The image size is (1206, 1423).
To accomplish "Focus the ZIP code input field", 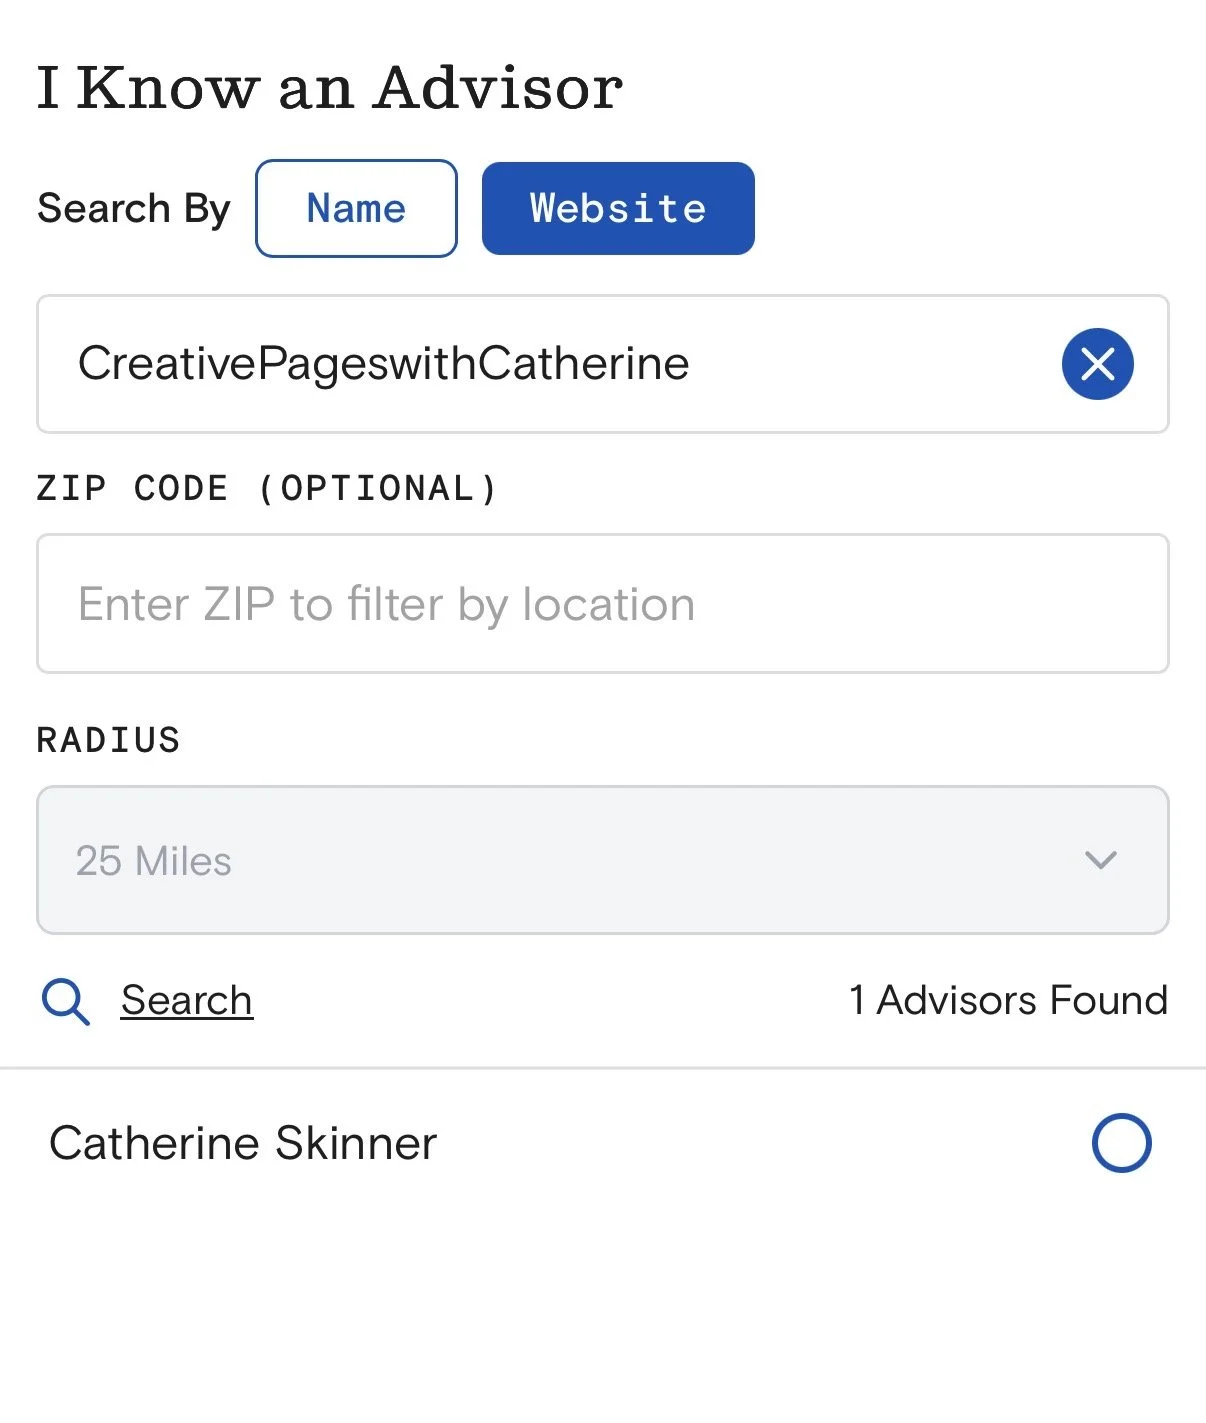I will point(603,604).
